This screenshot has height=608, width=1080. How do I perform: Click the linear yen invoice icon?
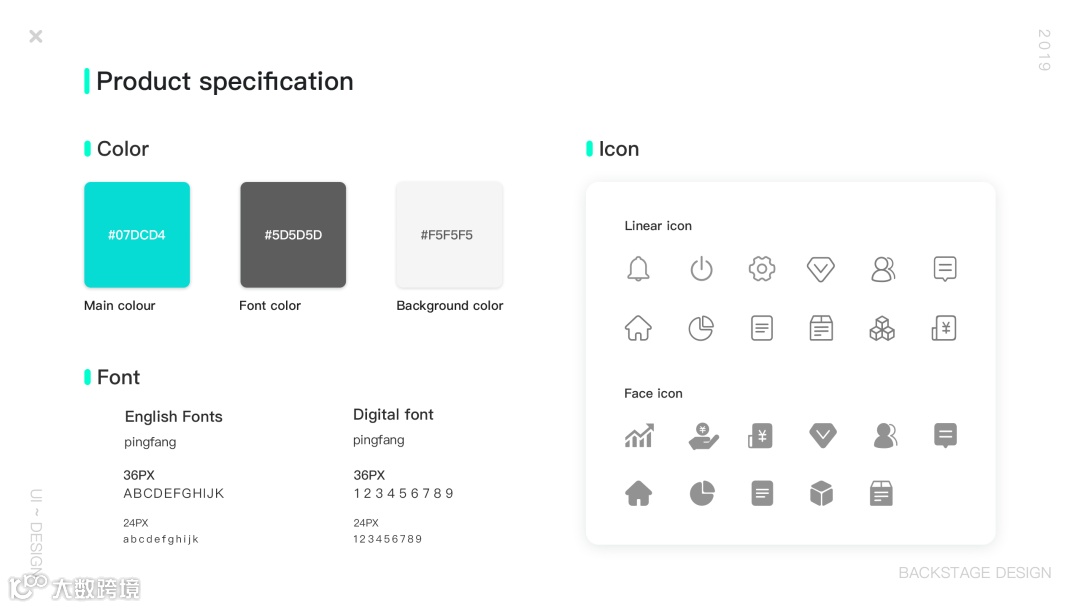(944, 328)
